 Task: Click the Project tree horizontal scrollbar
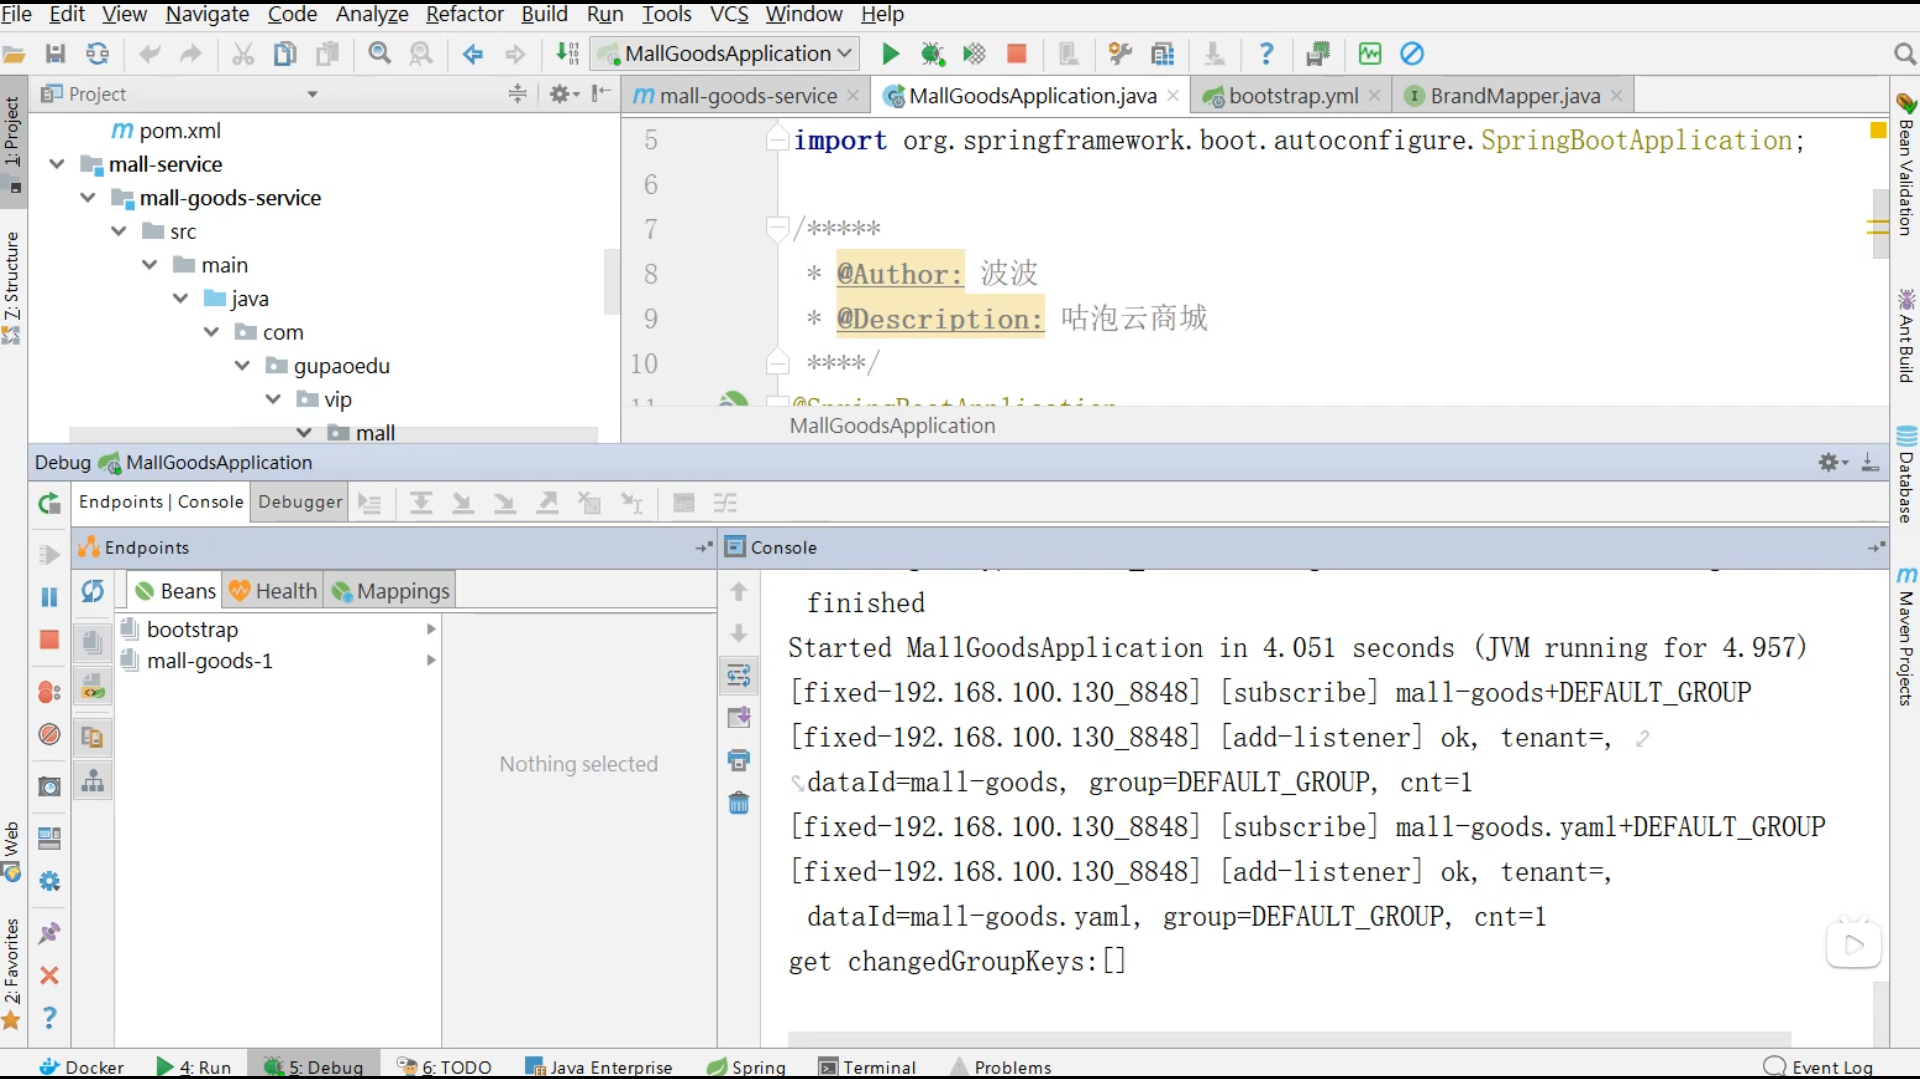[333, 435]
